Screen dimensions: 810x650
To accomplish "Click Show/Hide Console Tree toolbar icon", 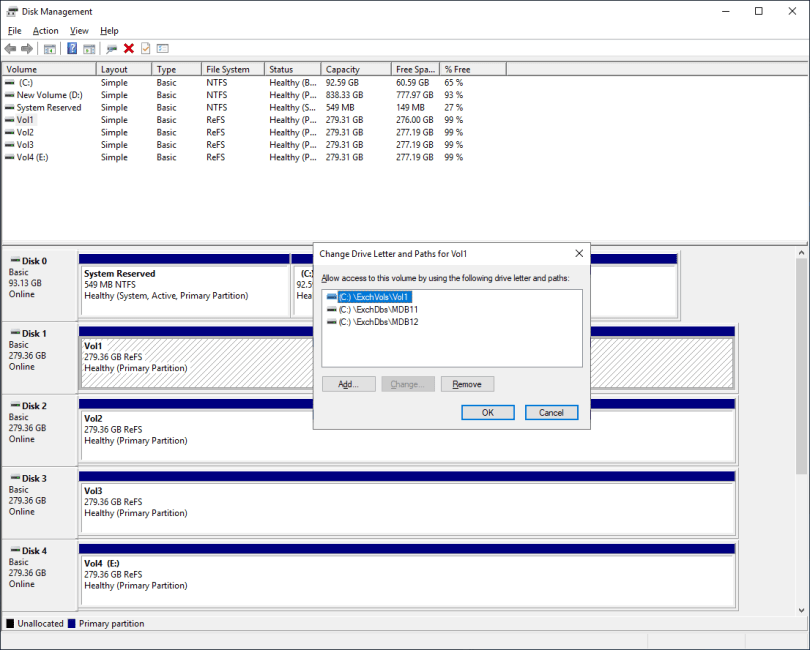I will pyautogui.click(x=50, y=48).
